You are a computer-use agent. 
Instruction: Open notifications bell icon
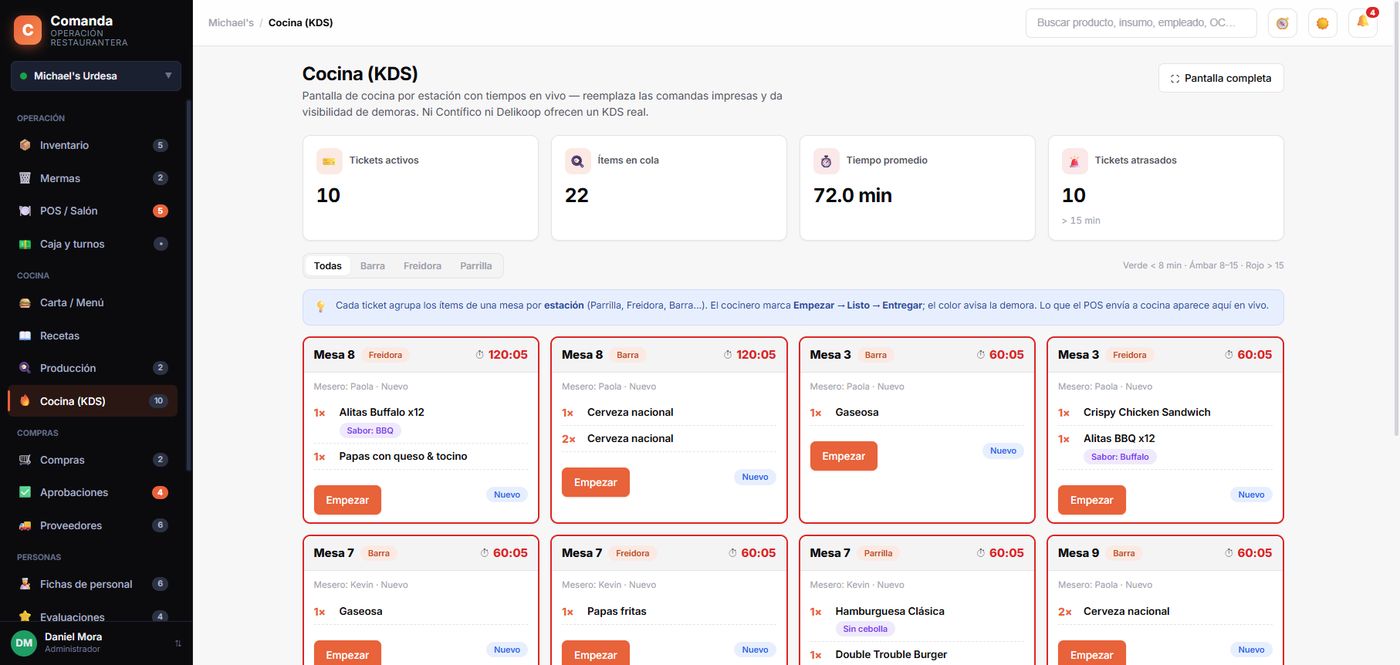coord(1362,22)
